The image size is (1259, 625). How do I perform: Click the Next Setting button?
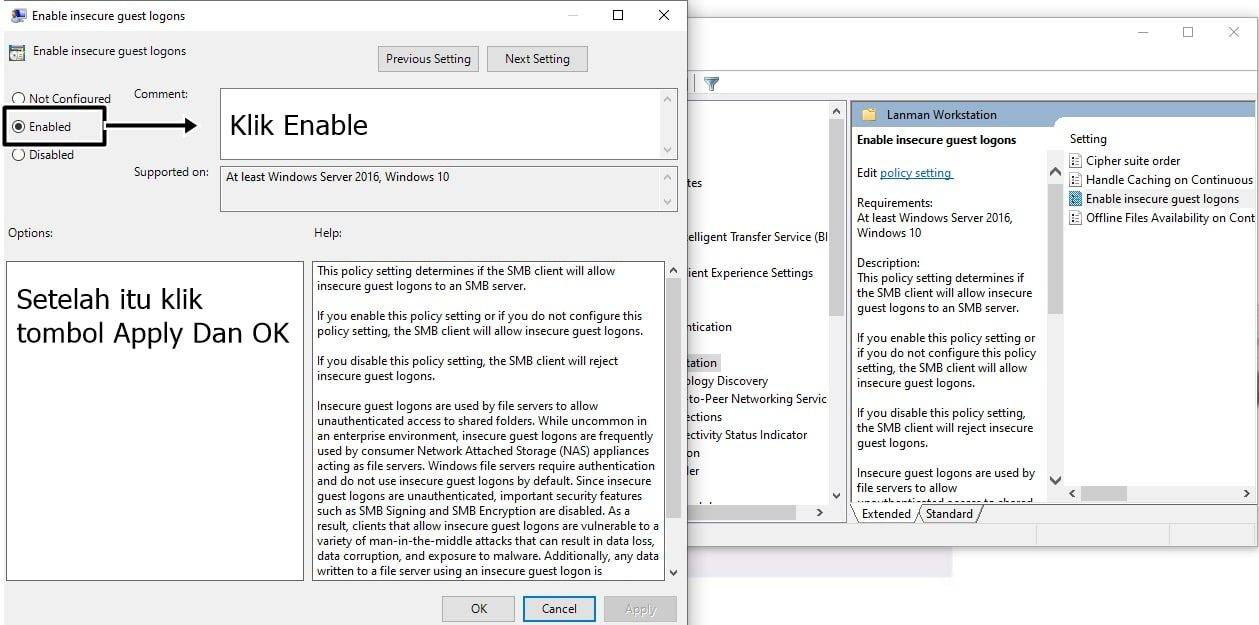[x=537, y=59]
